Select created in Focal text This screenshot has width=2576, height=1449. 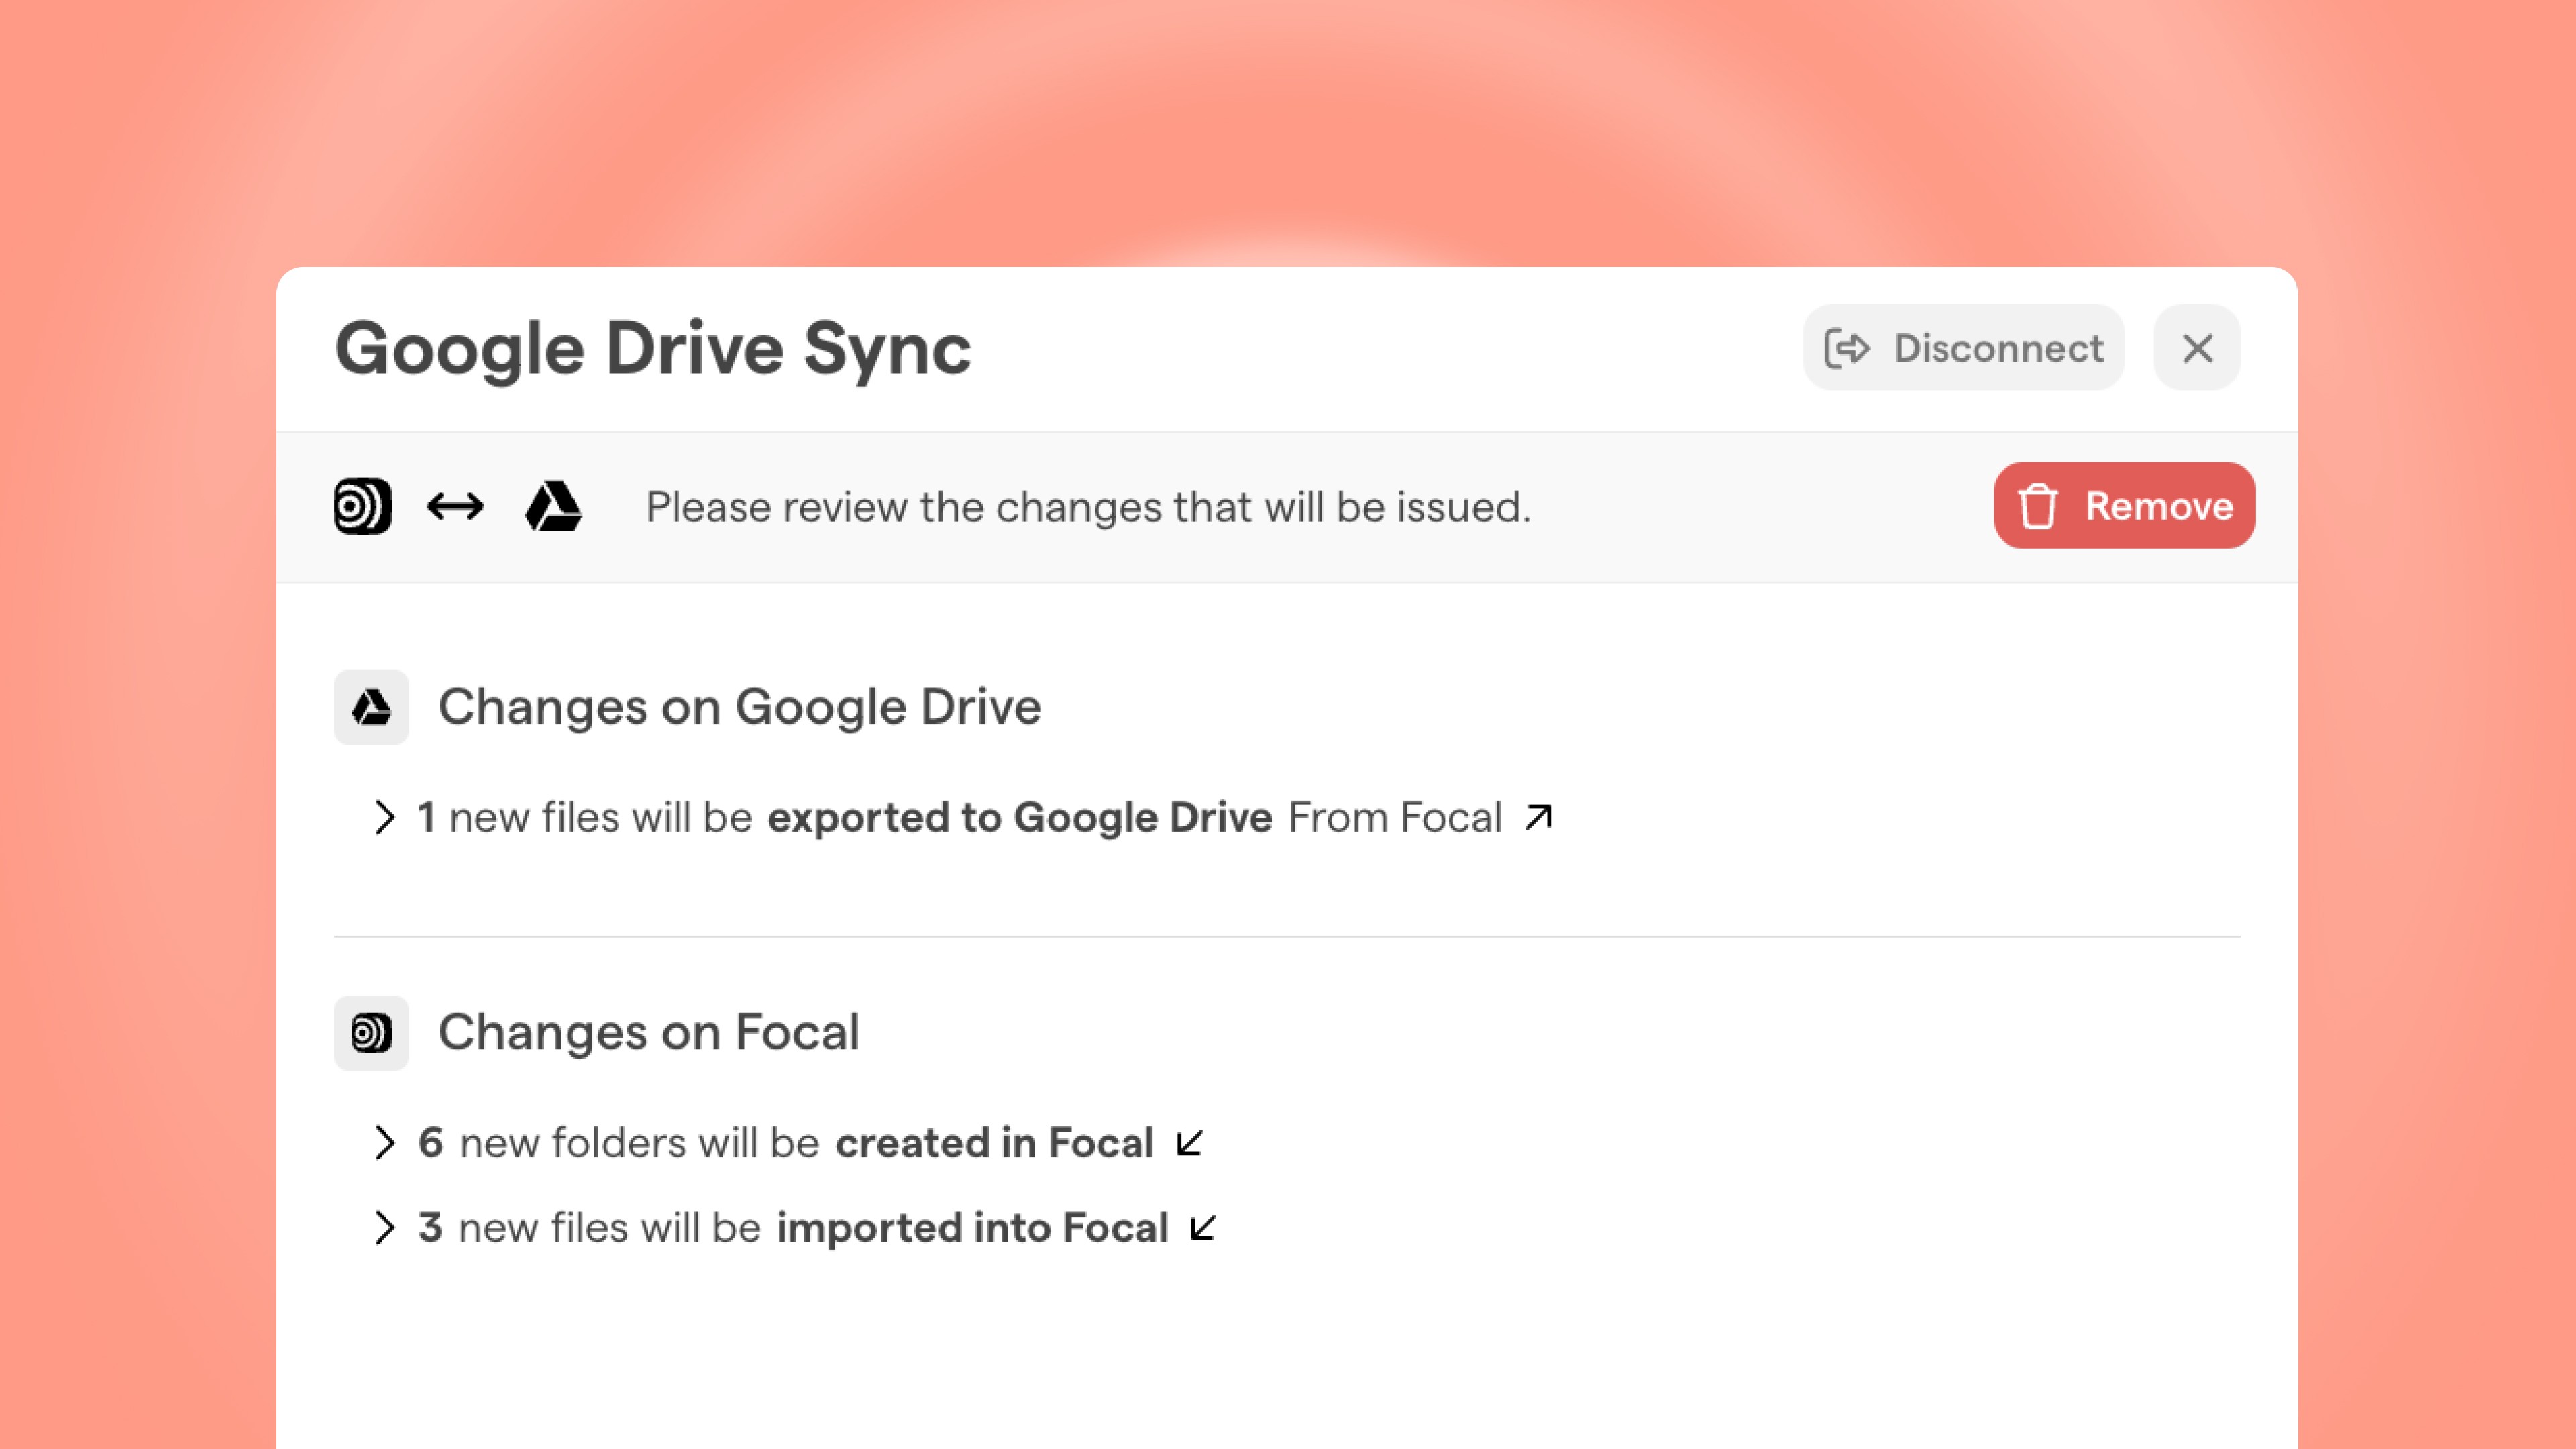point(994,1142)
